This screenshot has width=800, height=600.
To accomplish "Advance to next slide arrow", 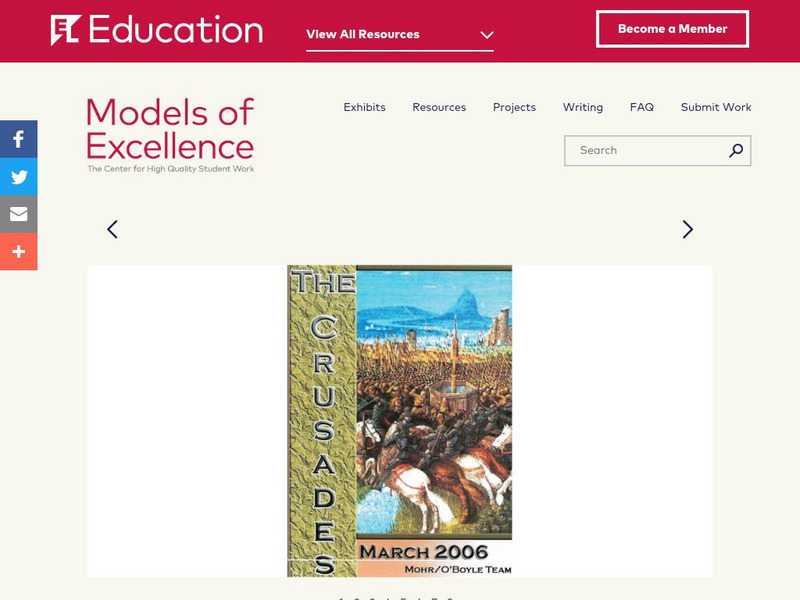I will [687, 229].
